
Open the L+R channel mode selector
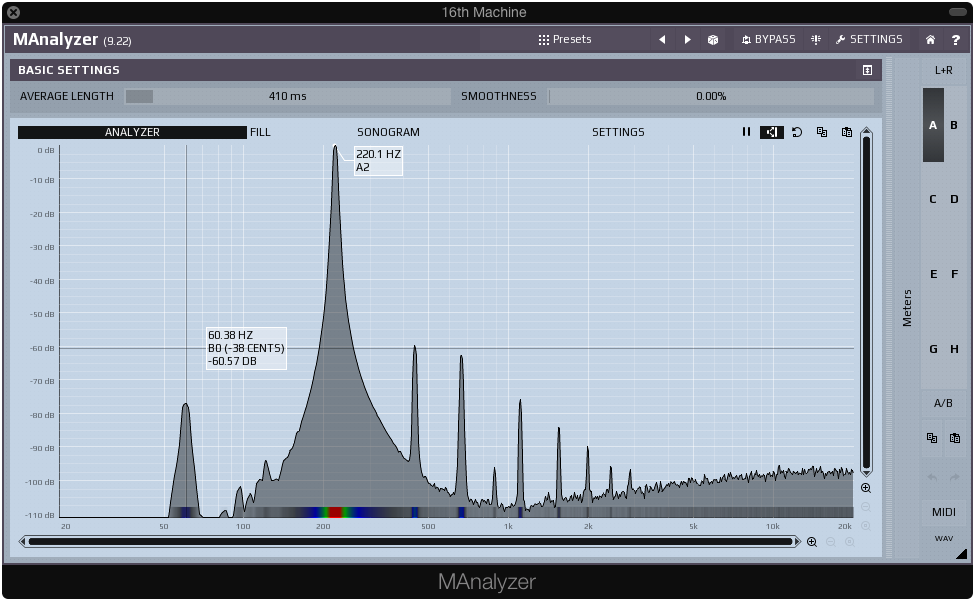(x=944, y=70)
